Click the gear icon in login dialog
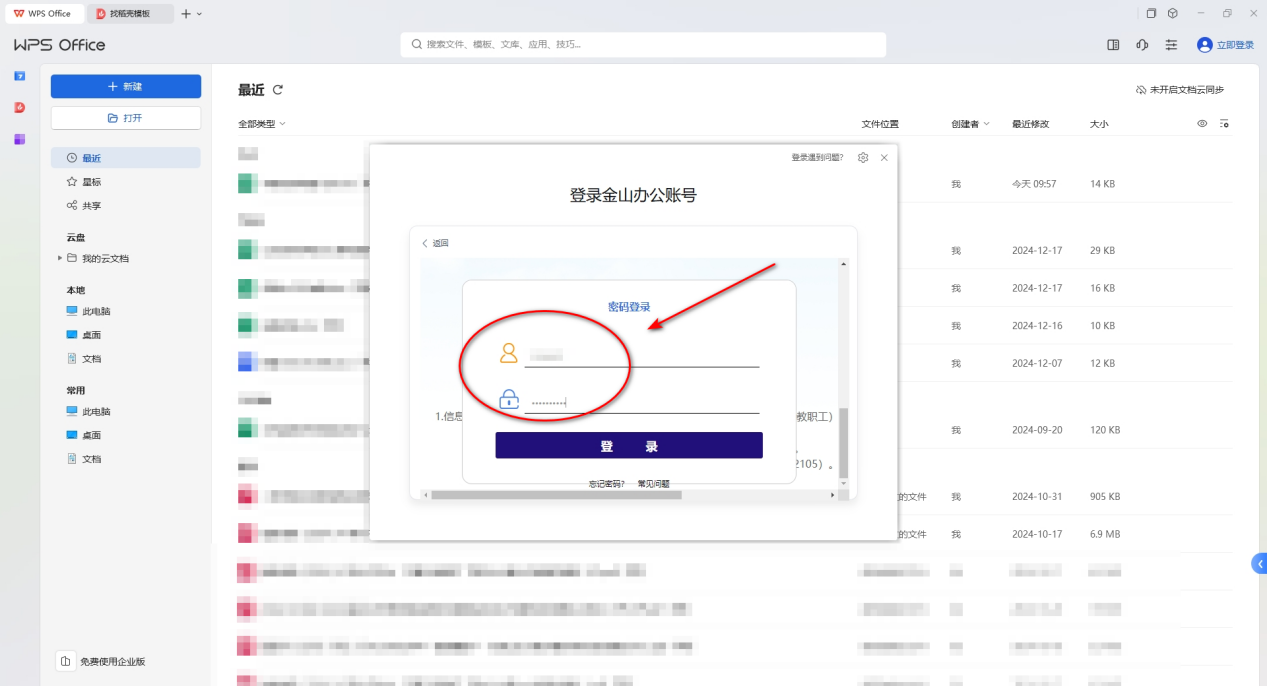Screen dimensions: 1267x686 [x=863, y=158]
